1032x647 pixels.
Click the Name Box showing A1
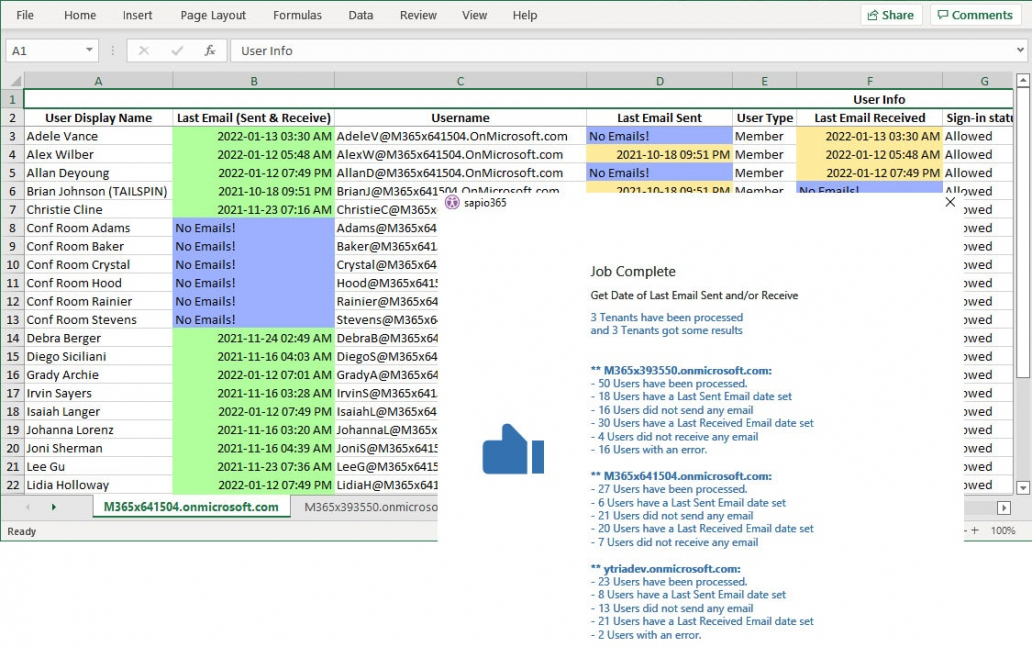(x=52, y=51)
